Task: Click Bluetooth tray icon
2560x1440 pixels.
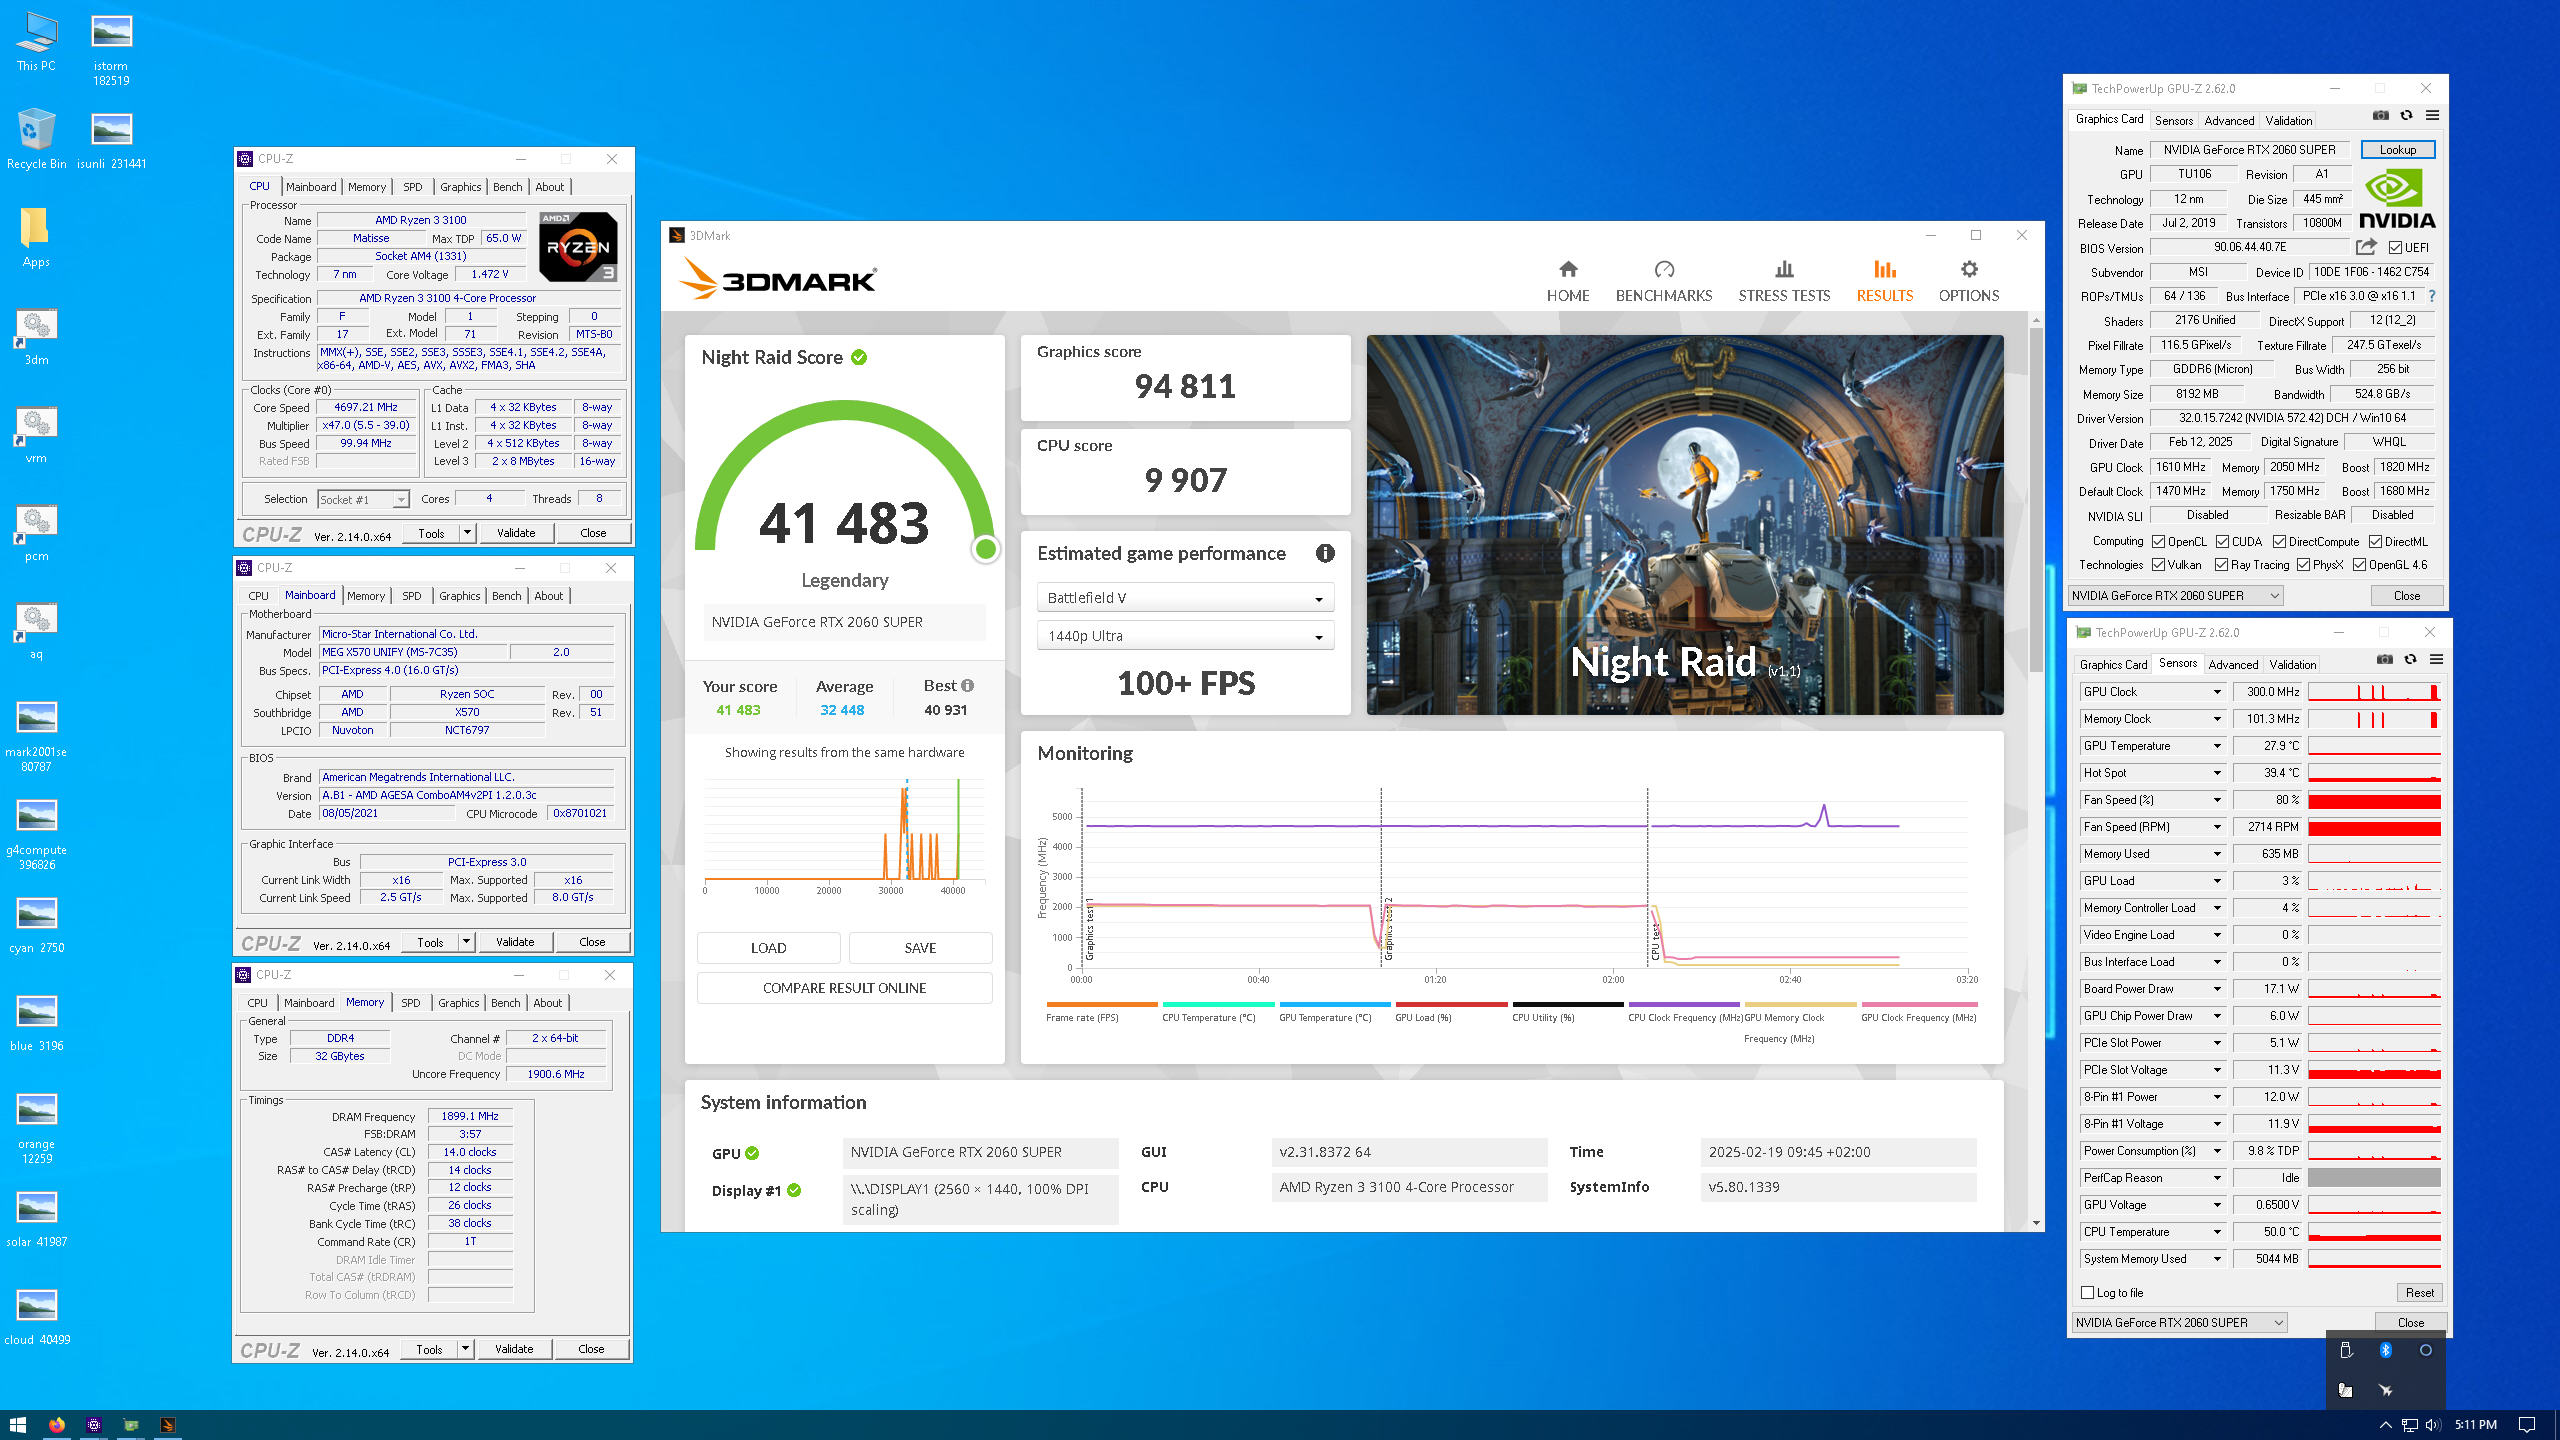Action: click(x=2385, y=1350)
